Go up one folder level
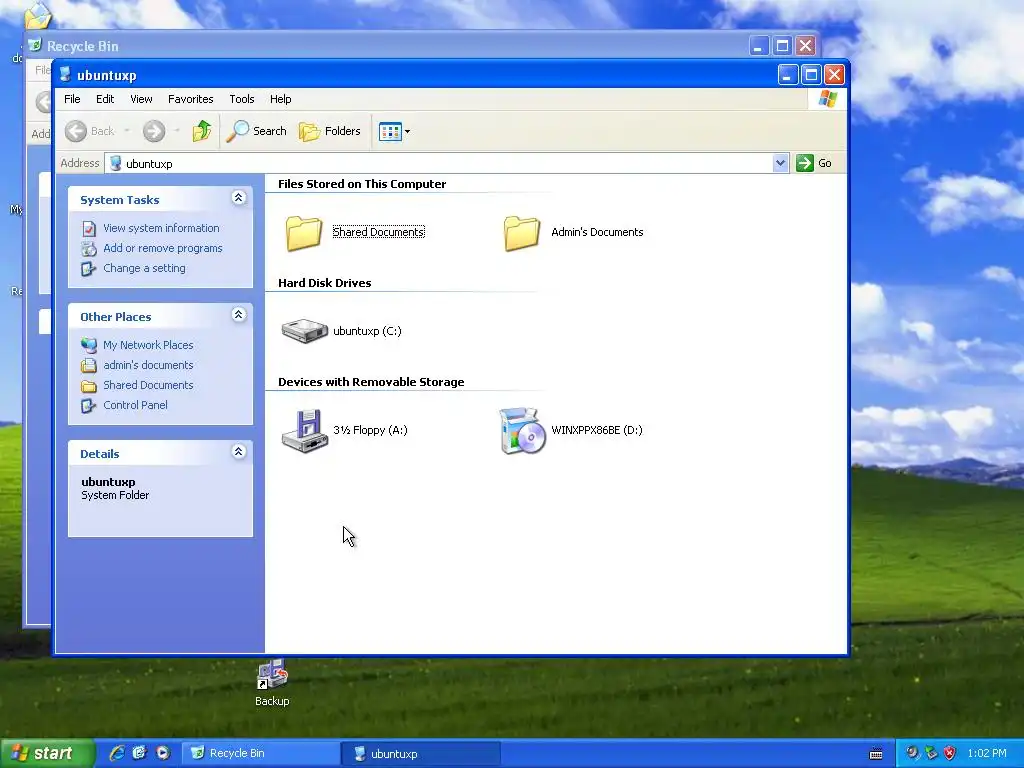This screenshot has height=768, width=1024. (x=201, y=131)
